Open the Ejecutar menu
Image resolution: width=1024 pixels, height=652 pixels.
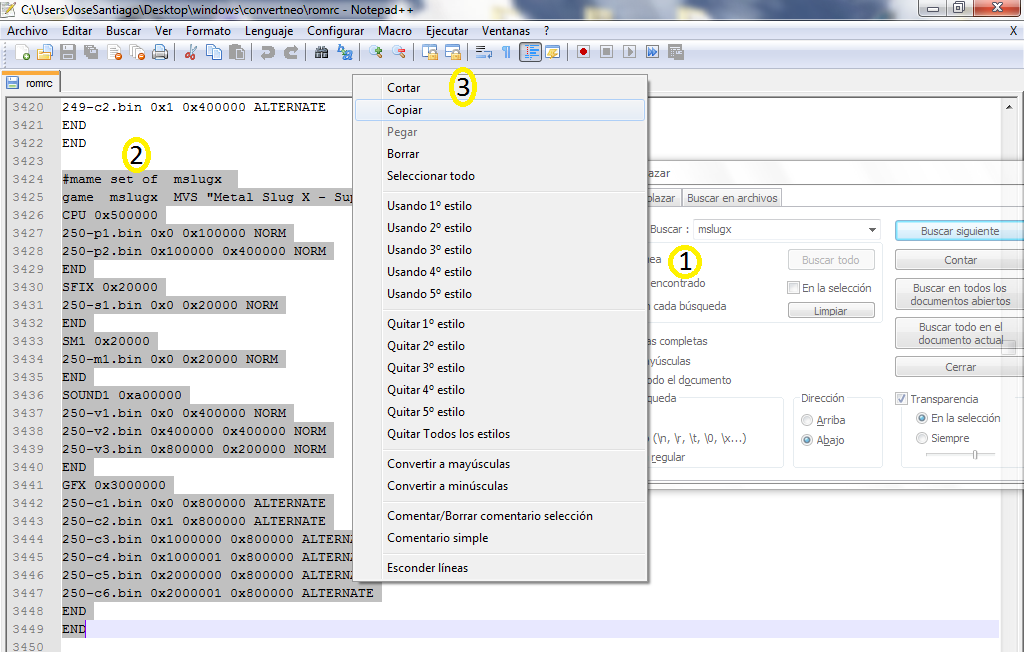(x=447, y=31)
